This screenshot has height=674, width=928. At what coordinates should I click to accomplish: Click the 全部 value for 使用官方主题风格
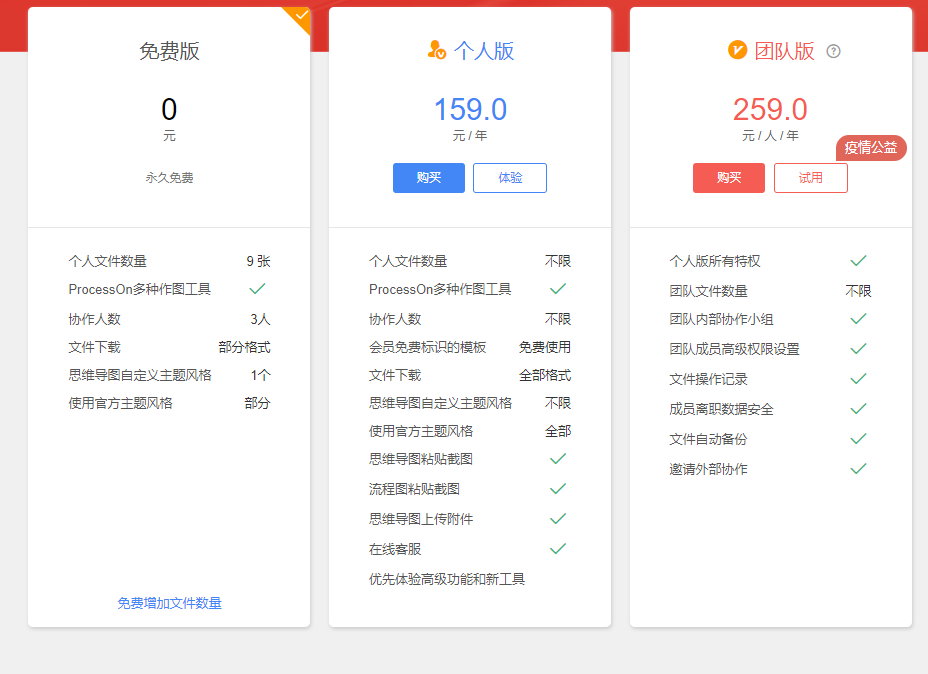coord(558,431)
